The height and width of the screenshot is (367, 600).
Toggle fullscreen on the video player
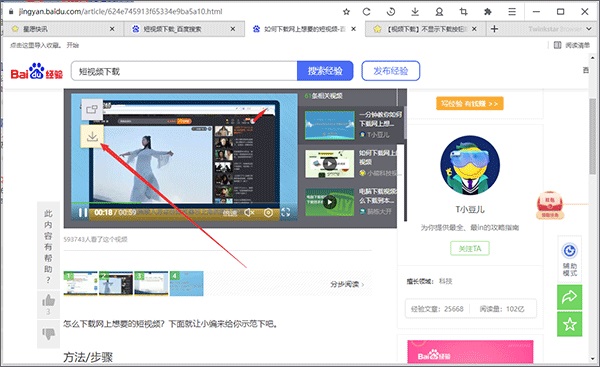(x=285, y=212)
